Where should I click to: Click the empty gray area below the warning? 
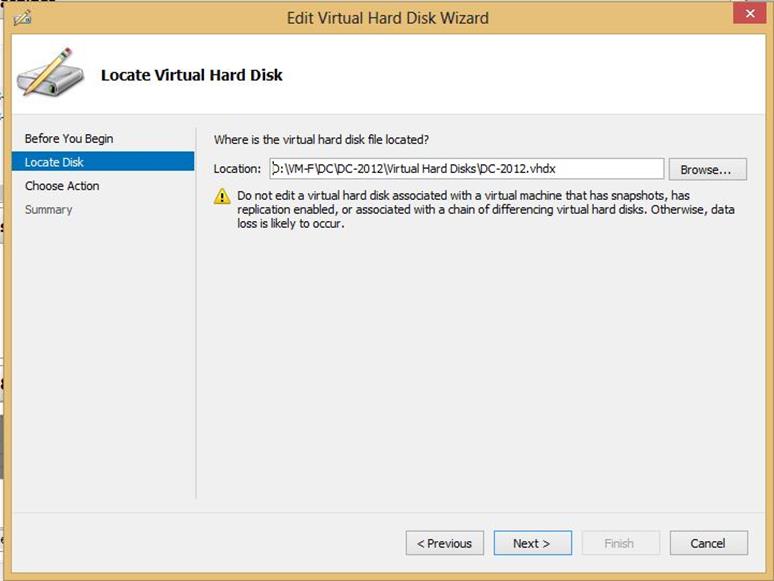(481, 365)
